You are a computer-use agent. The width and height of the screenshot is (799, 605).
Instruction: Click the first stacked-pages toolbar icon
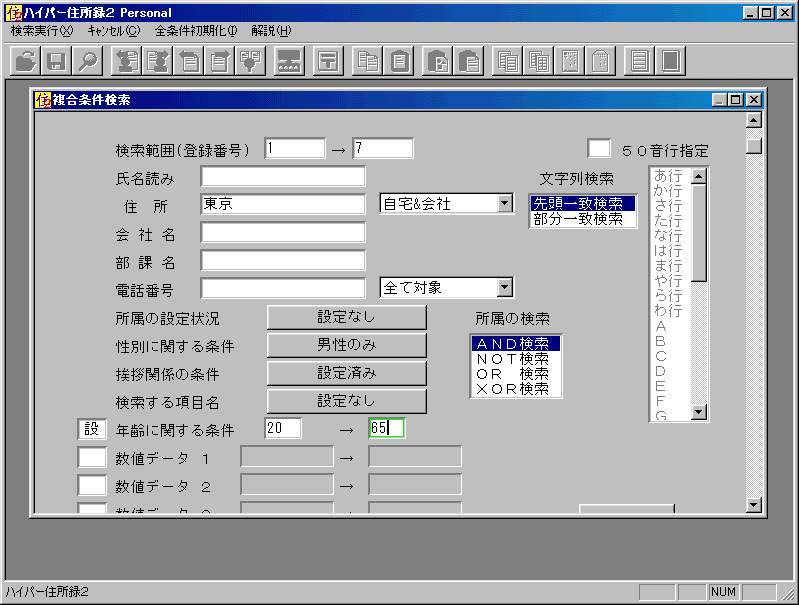pos(508,61)
